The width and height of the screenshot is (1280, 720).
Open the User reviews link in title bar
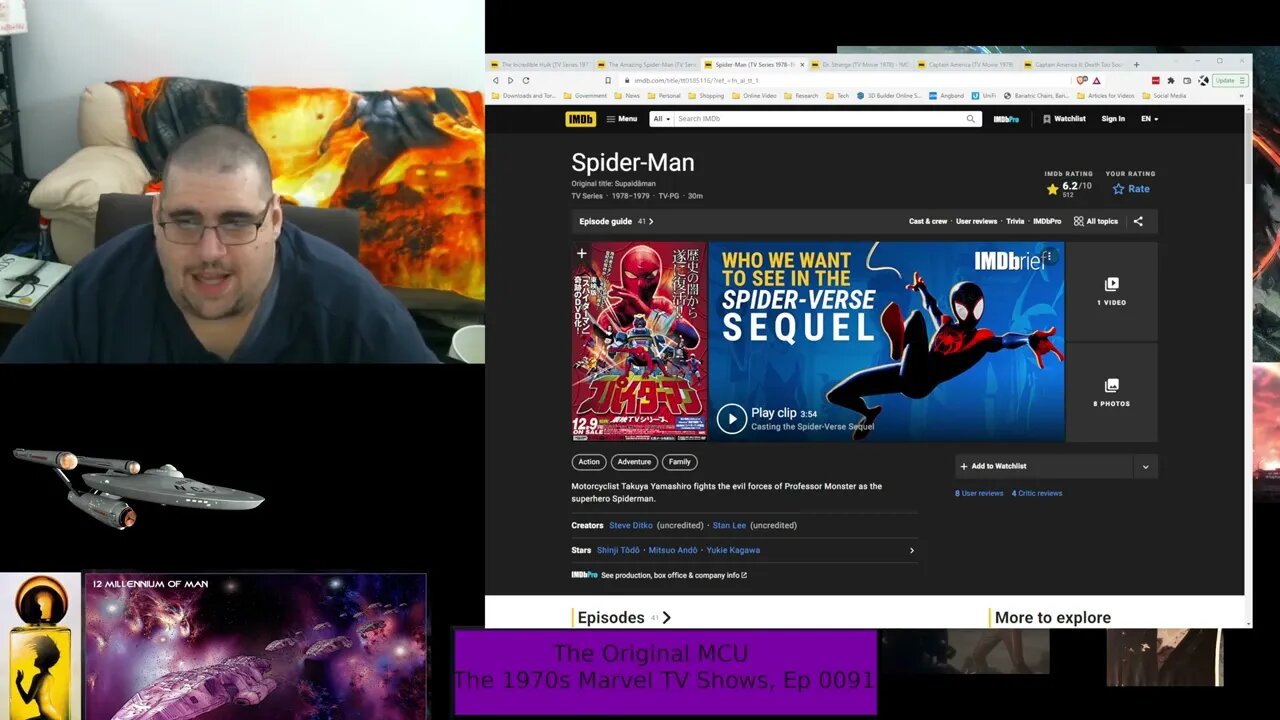pyautogui.click(x=976, y=221)
